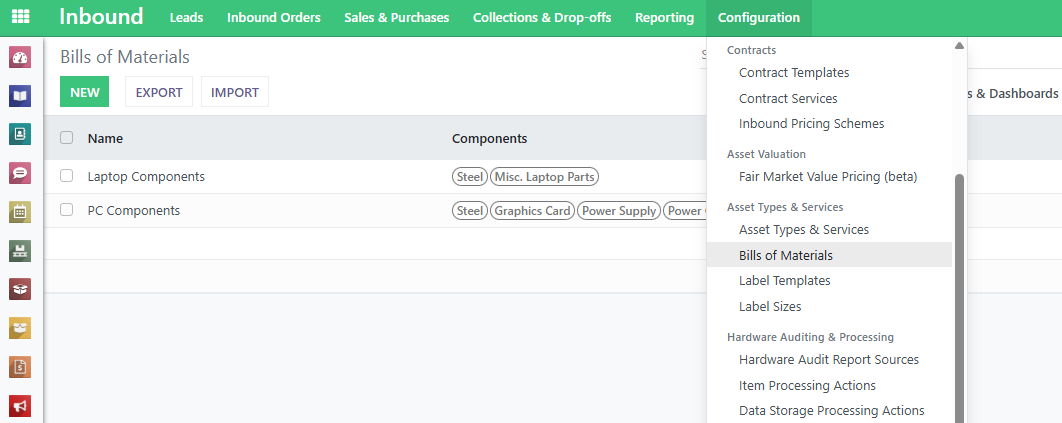Click the IMPORT button
The image size is (1062, 423).
point(234,92)
